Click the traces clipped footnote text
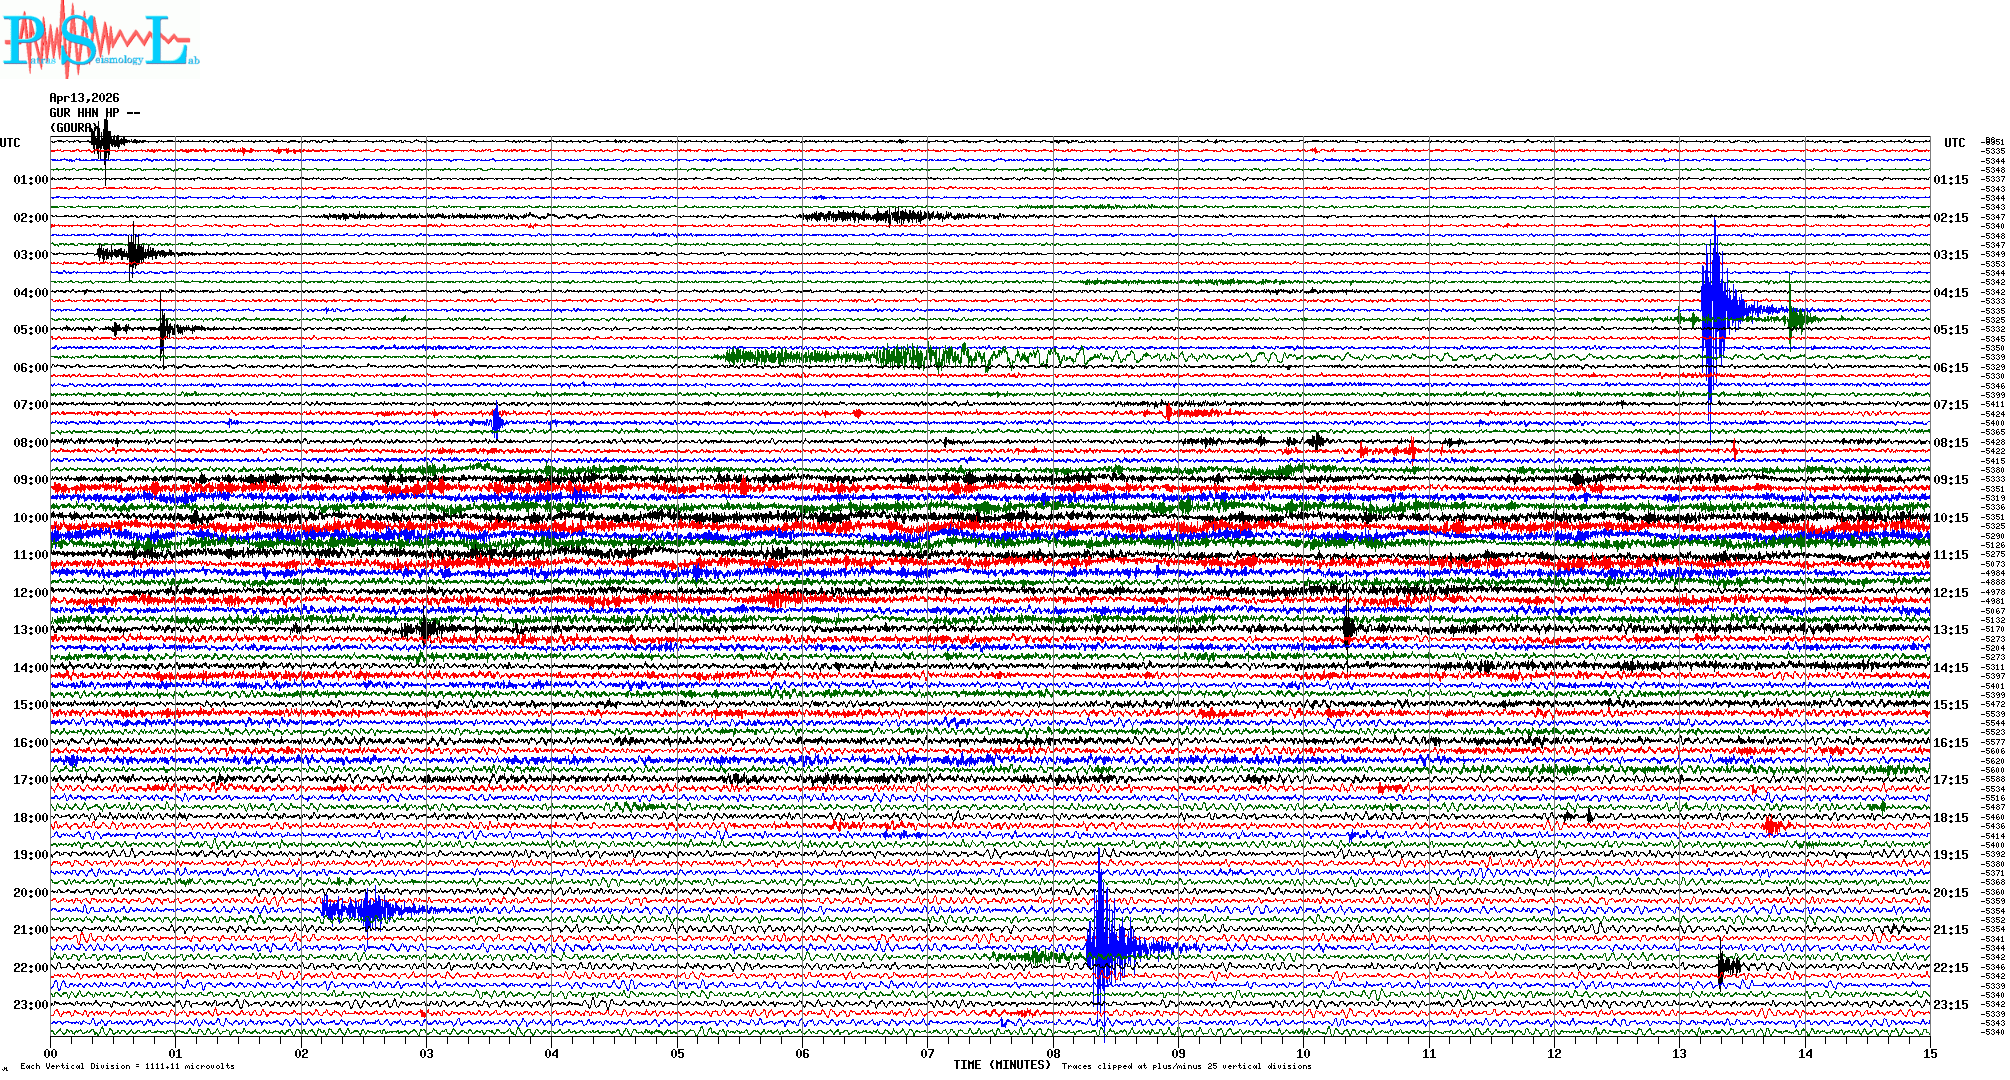Screen dimensions: 2010x1080 1186,1066
